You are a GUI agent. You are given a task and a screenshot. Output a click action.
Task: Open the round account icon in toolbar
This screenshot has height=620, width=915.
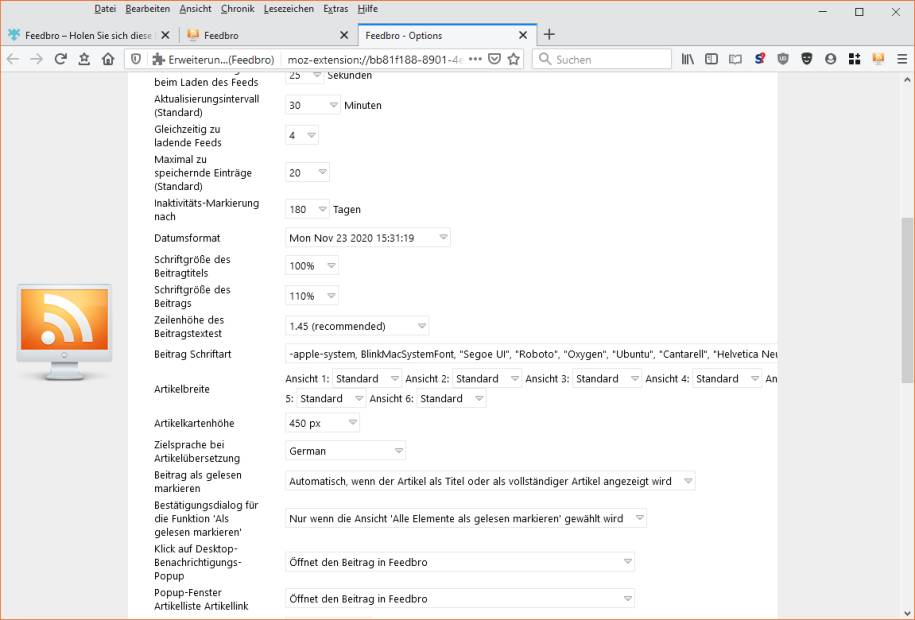click(830, 59)
